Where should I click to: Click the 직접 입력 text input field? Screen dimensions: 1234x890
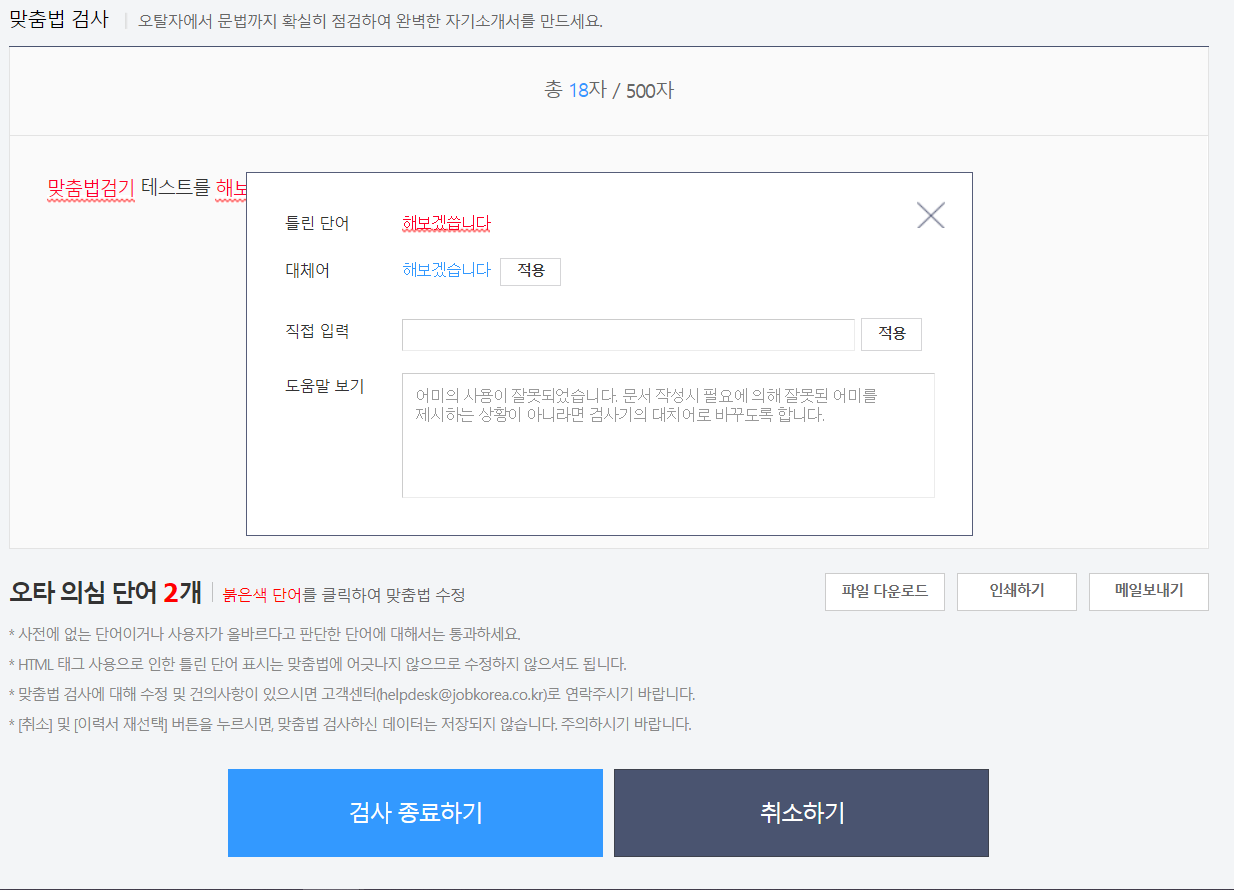click(627, 334)
